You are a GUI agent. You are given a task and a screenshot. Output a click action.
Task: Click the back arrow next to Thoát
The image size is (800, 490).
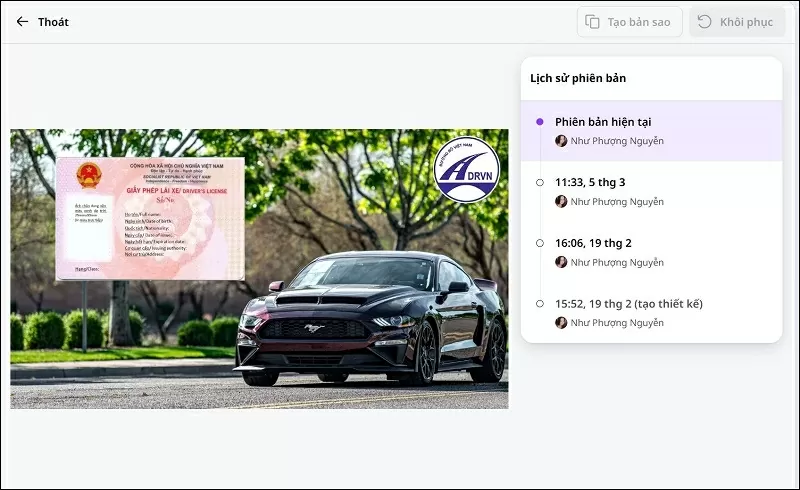pyautogui.click(x=22, y=22)
